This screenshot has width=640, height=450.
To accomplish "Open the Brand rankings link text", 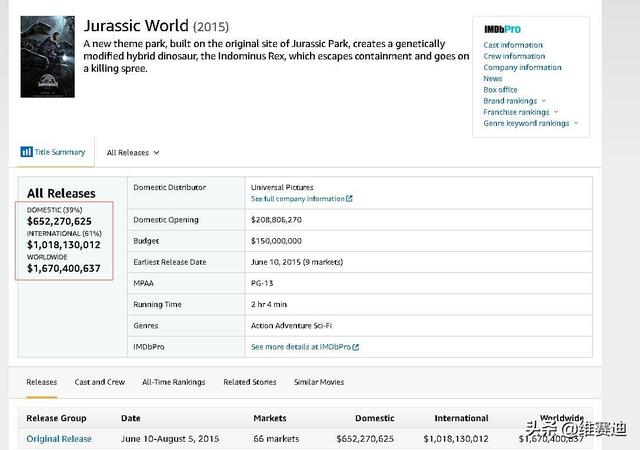I will (x=510, y=101).
